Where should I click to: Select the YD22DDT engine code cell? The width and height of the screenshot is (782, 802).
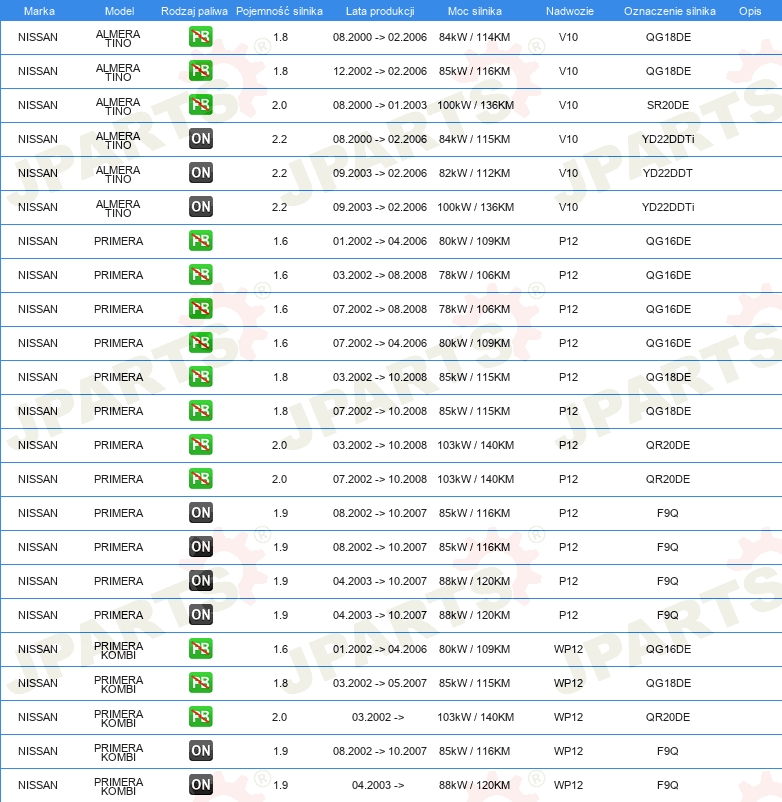(667, 173)
